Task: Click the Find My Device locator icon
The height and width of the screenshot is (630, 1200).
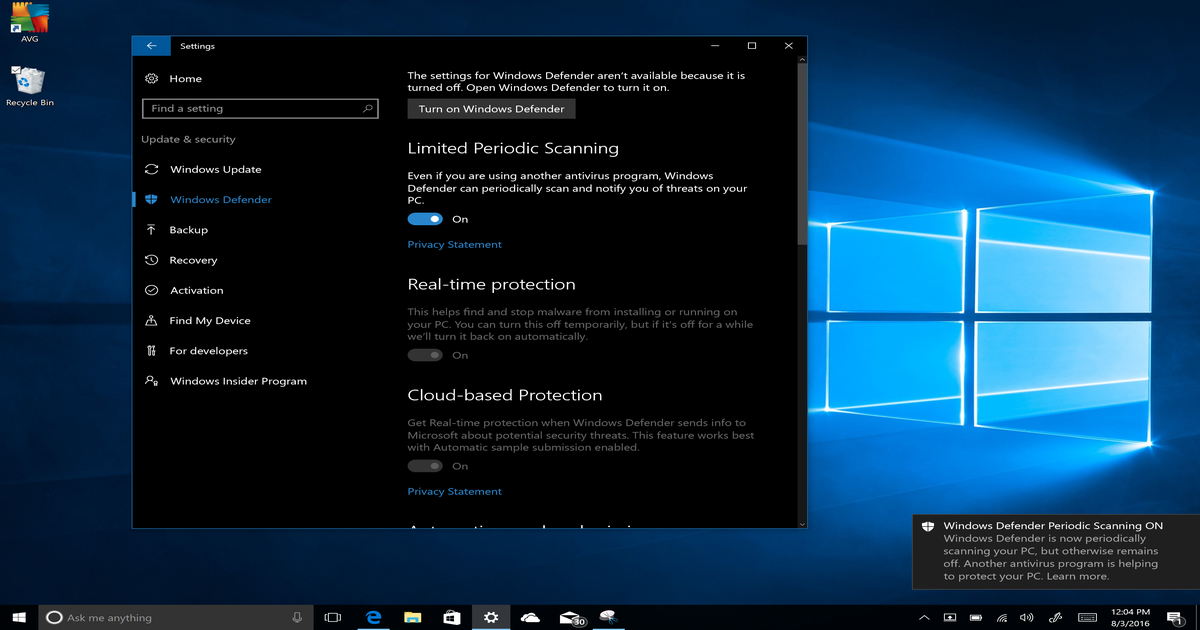Action: (151, 320)
